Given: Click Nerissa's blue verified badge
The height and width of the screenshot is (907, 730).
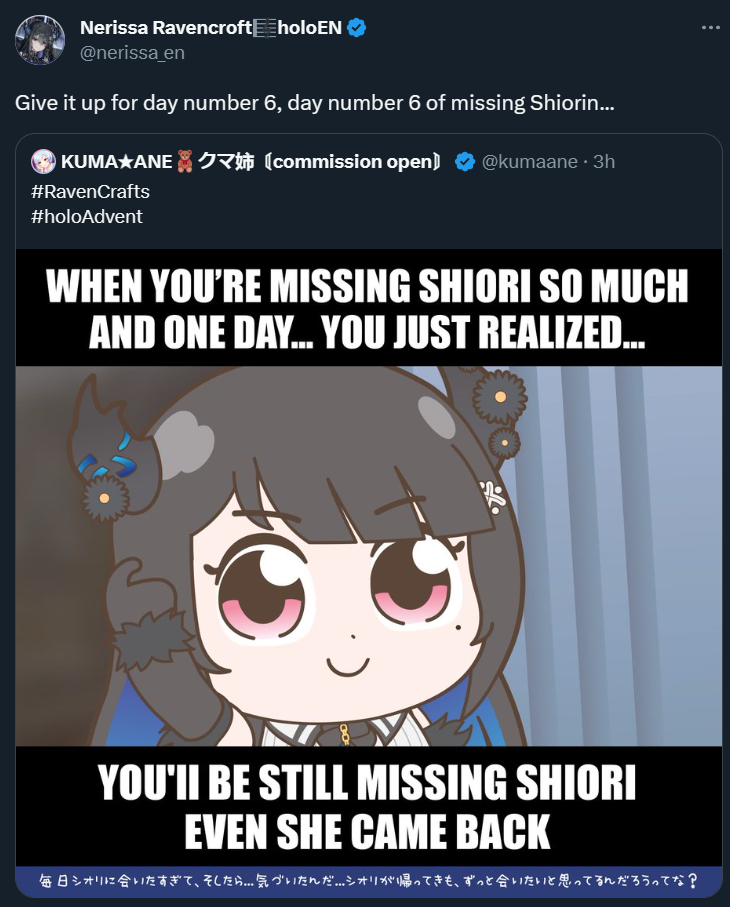Looking at the screenshot, I should coord(356,28).
